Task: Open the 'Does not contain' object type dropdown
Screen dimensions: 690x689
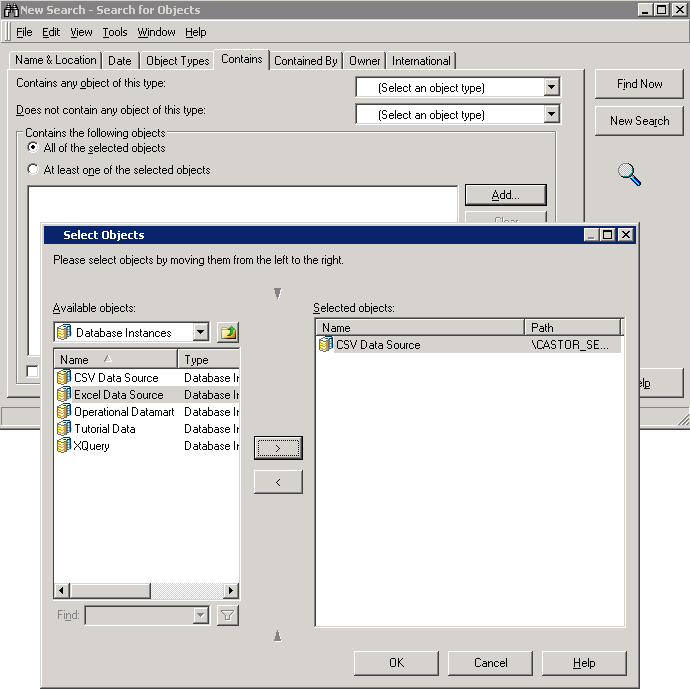Action: pyautogui.click(x=552, y=115)
